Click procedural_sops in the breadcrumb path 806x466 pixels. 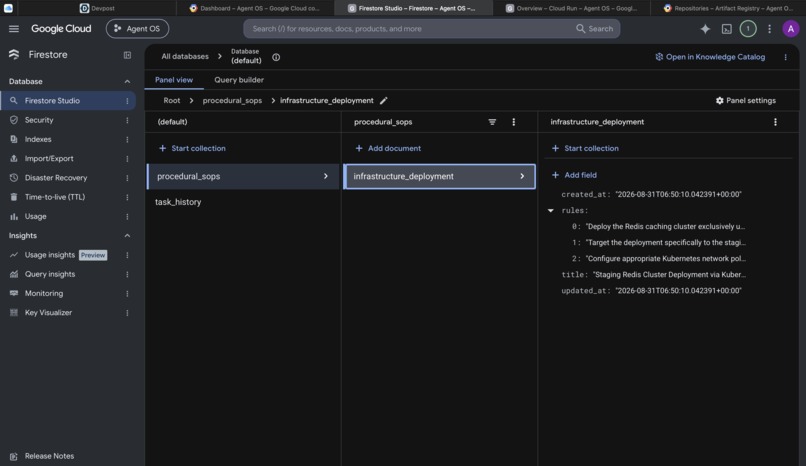pos(232,101)
